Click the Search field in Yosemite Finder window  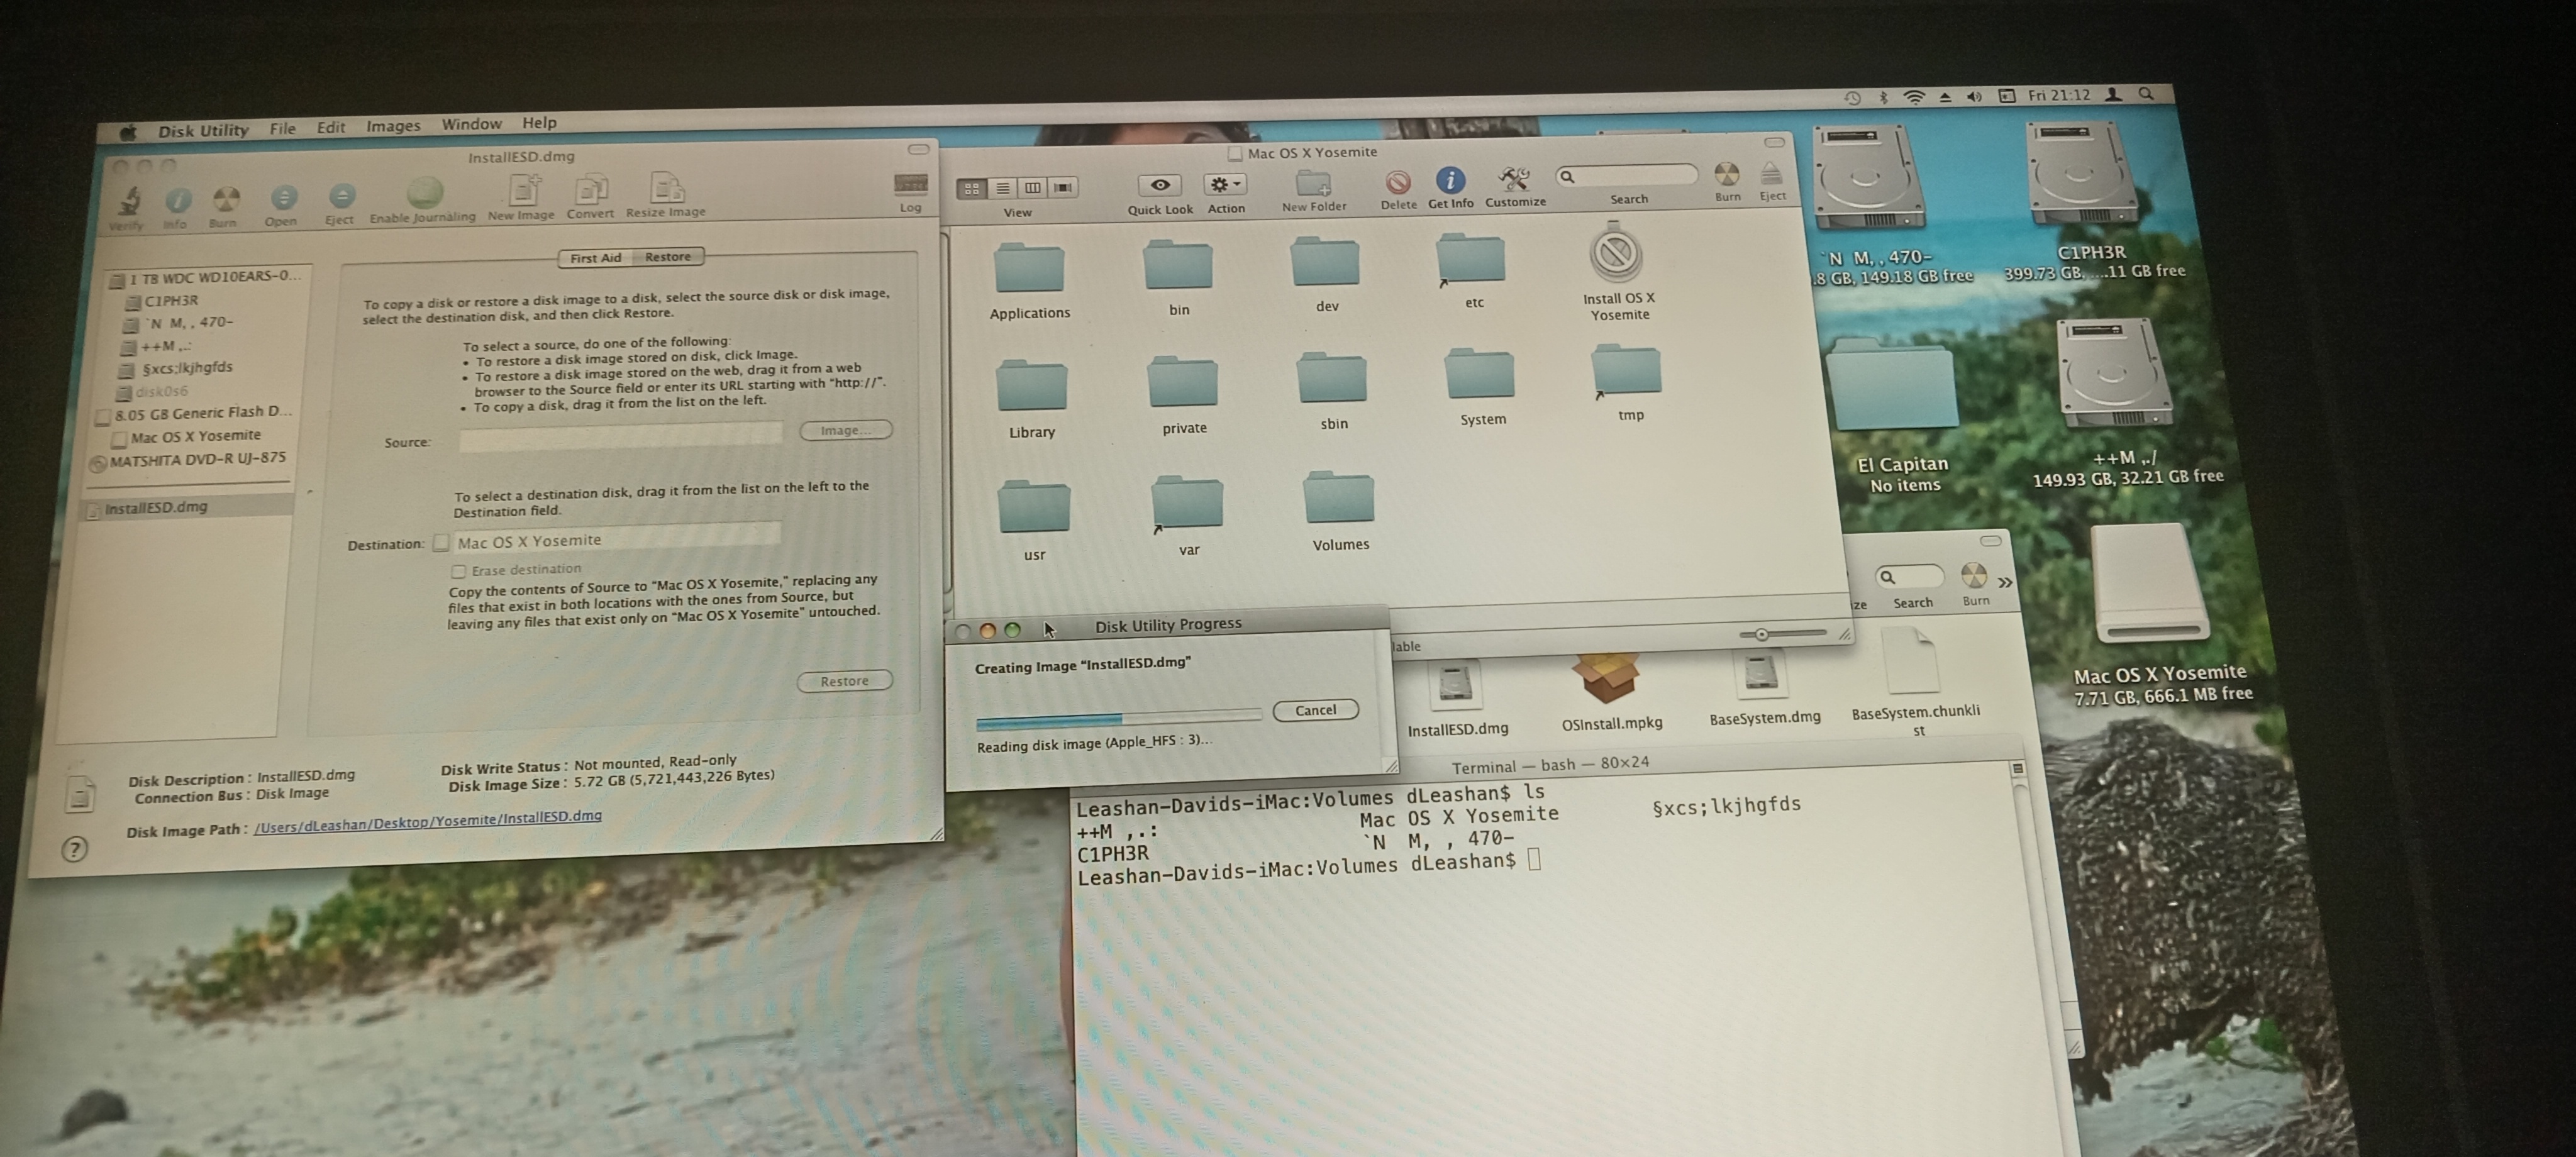click(x=1626, y=176)
